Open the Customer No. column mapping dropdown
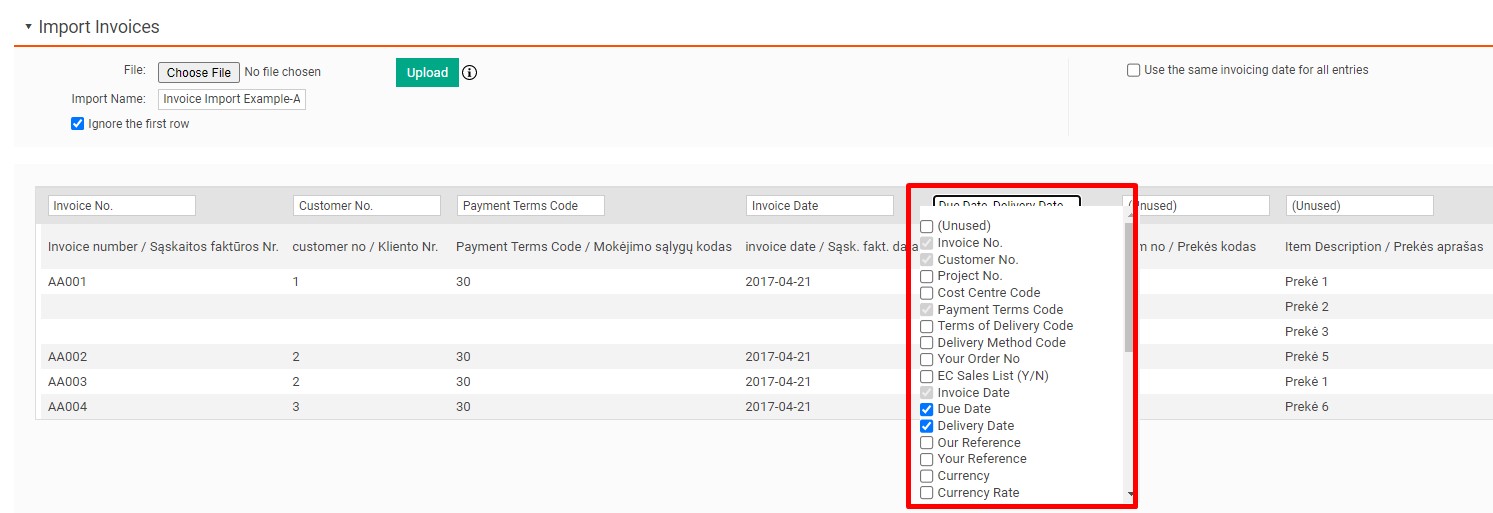Image resolution: width=1493 pixels, height=513 pixels. [x=366, y=205]
